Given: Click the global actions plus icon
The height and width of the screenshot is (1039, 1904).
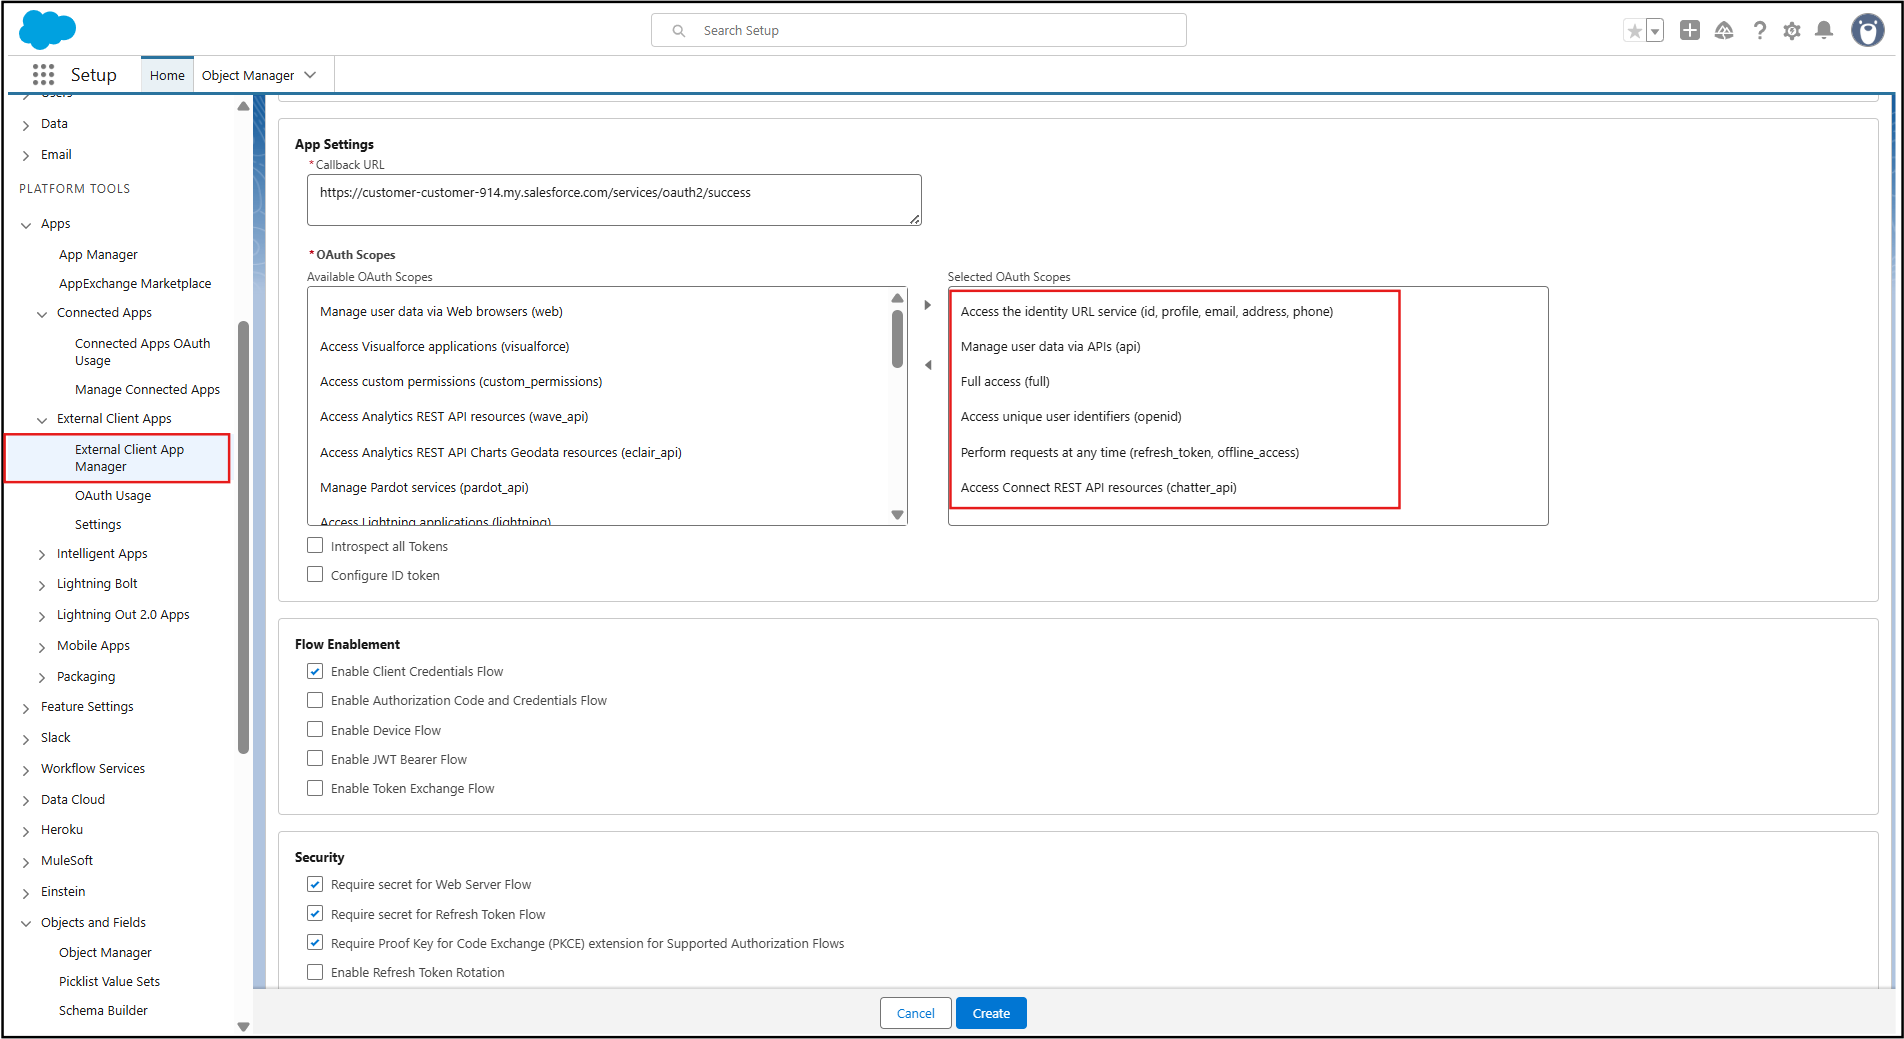Looking at the screenshot, I should 1690,30.
